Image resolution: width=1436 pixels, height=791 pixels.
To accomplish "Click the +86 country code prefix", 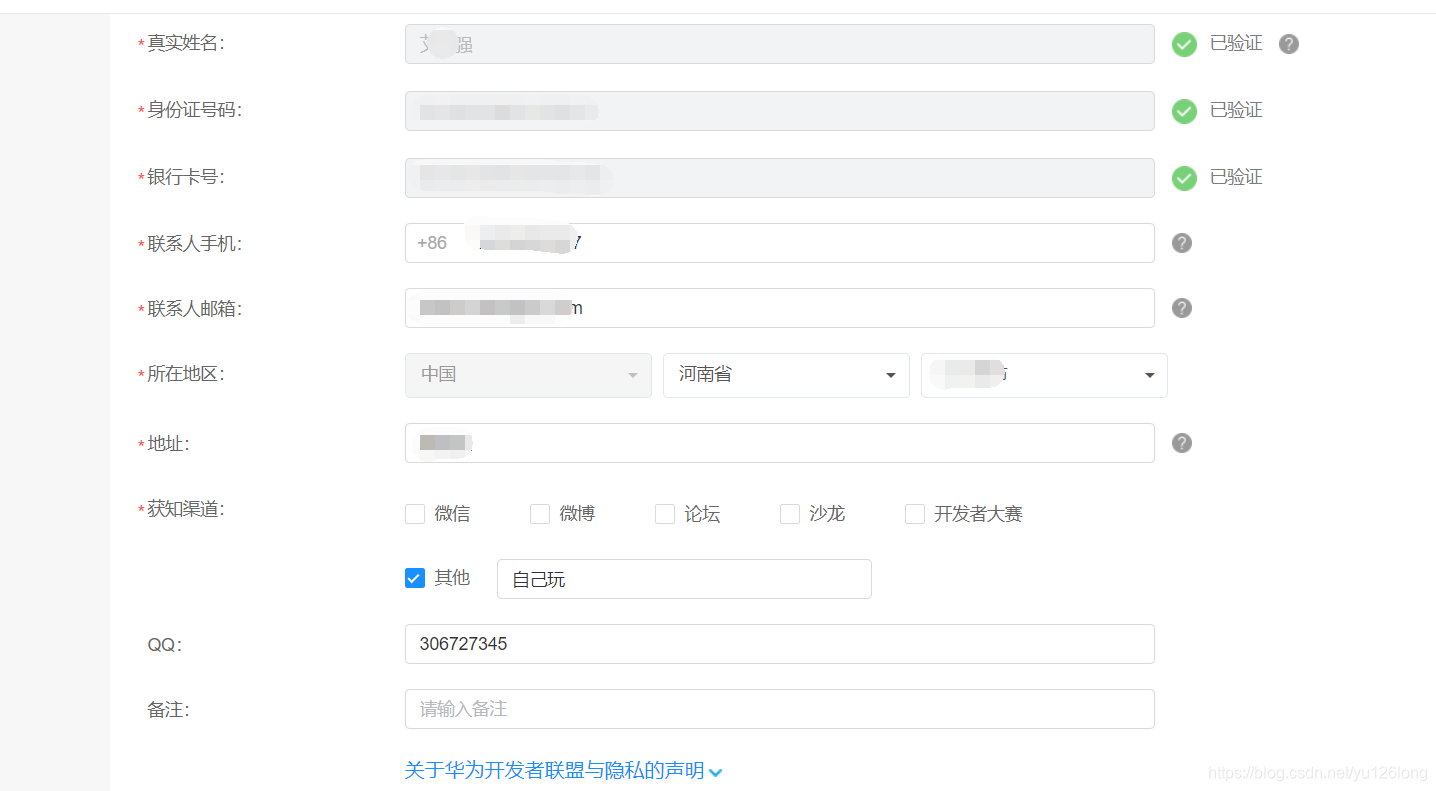I will 432,243.
